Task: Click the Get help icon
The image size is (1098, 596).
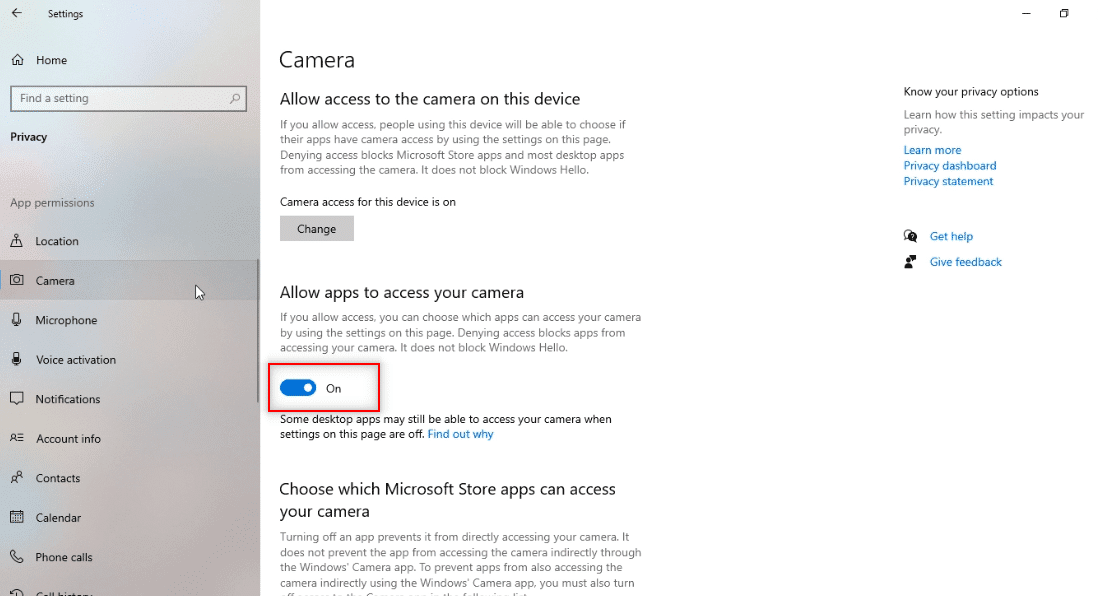Action: tap(910, 236)
